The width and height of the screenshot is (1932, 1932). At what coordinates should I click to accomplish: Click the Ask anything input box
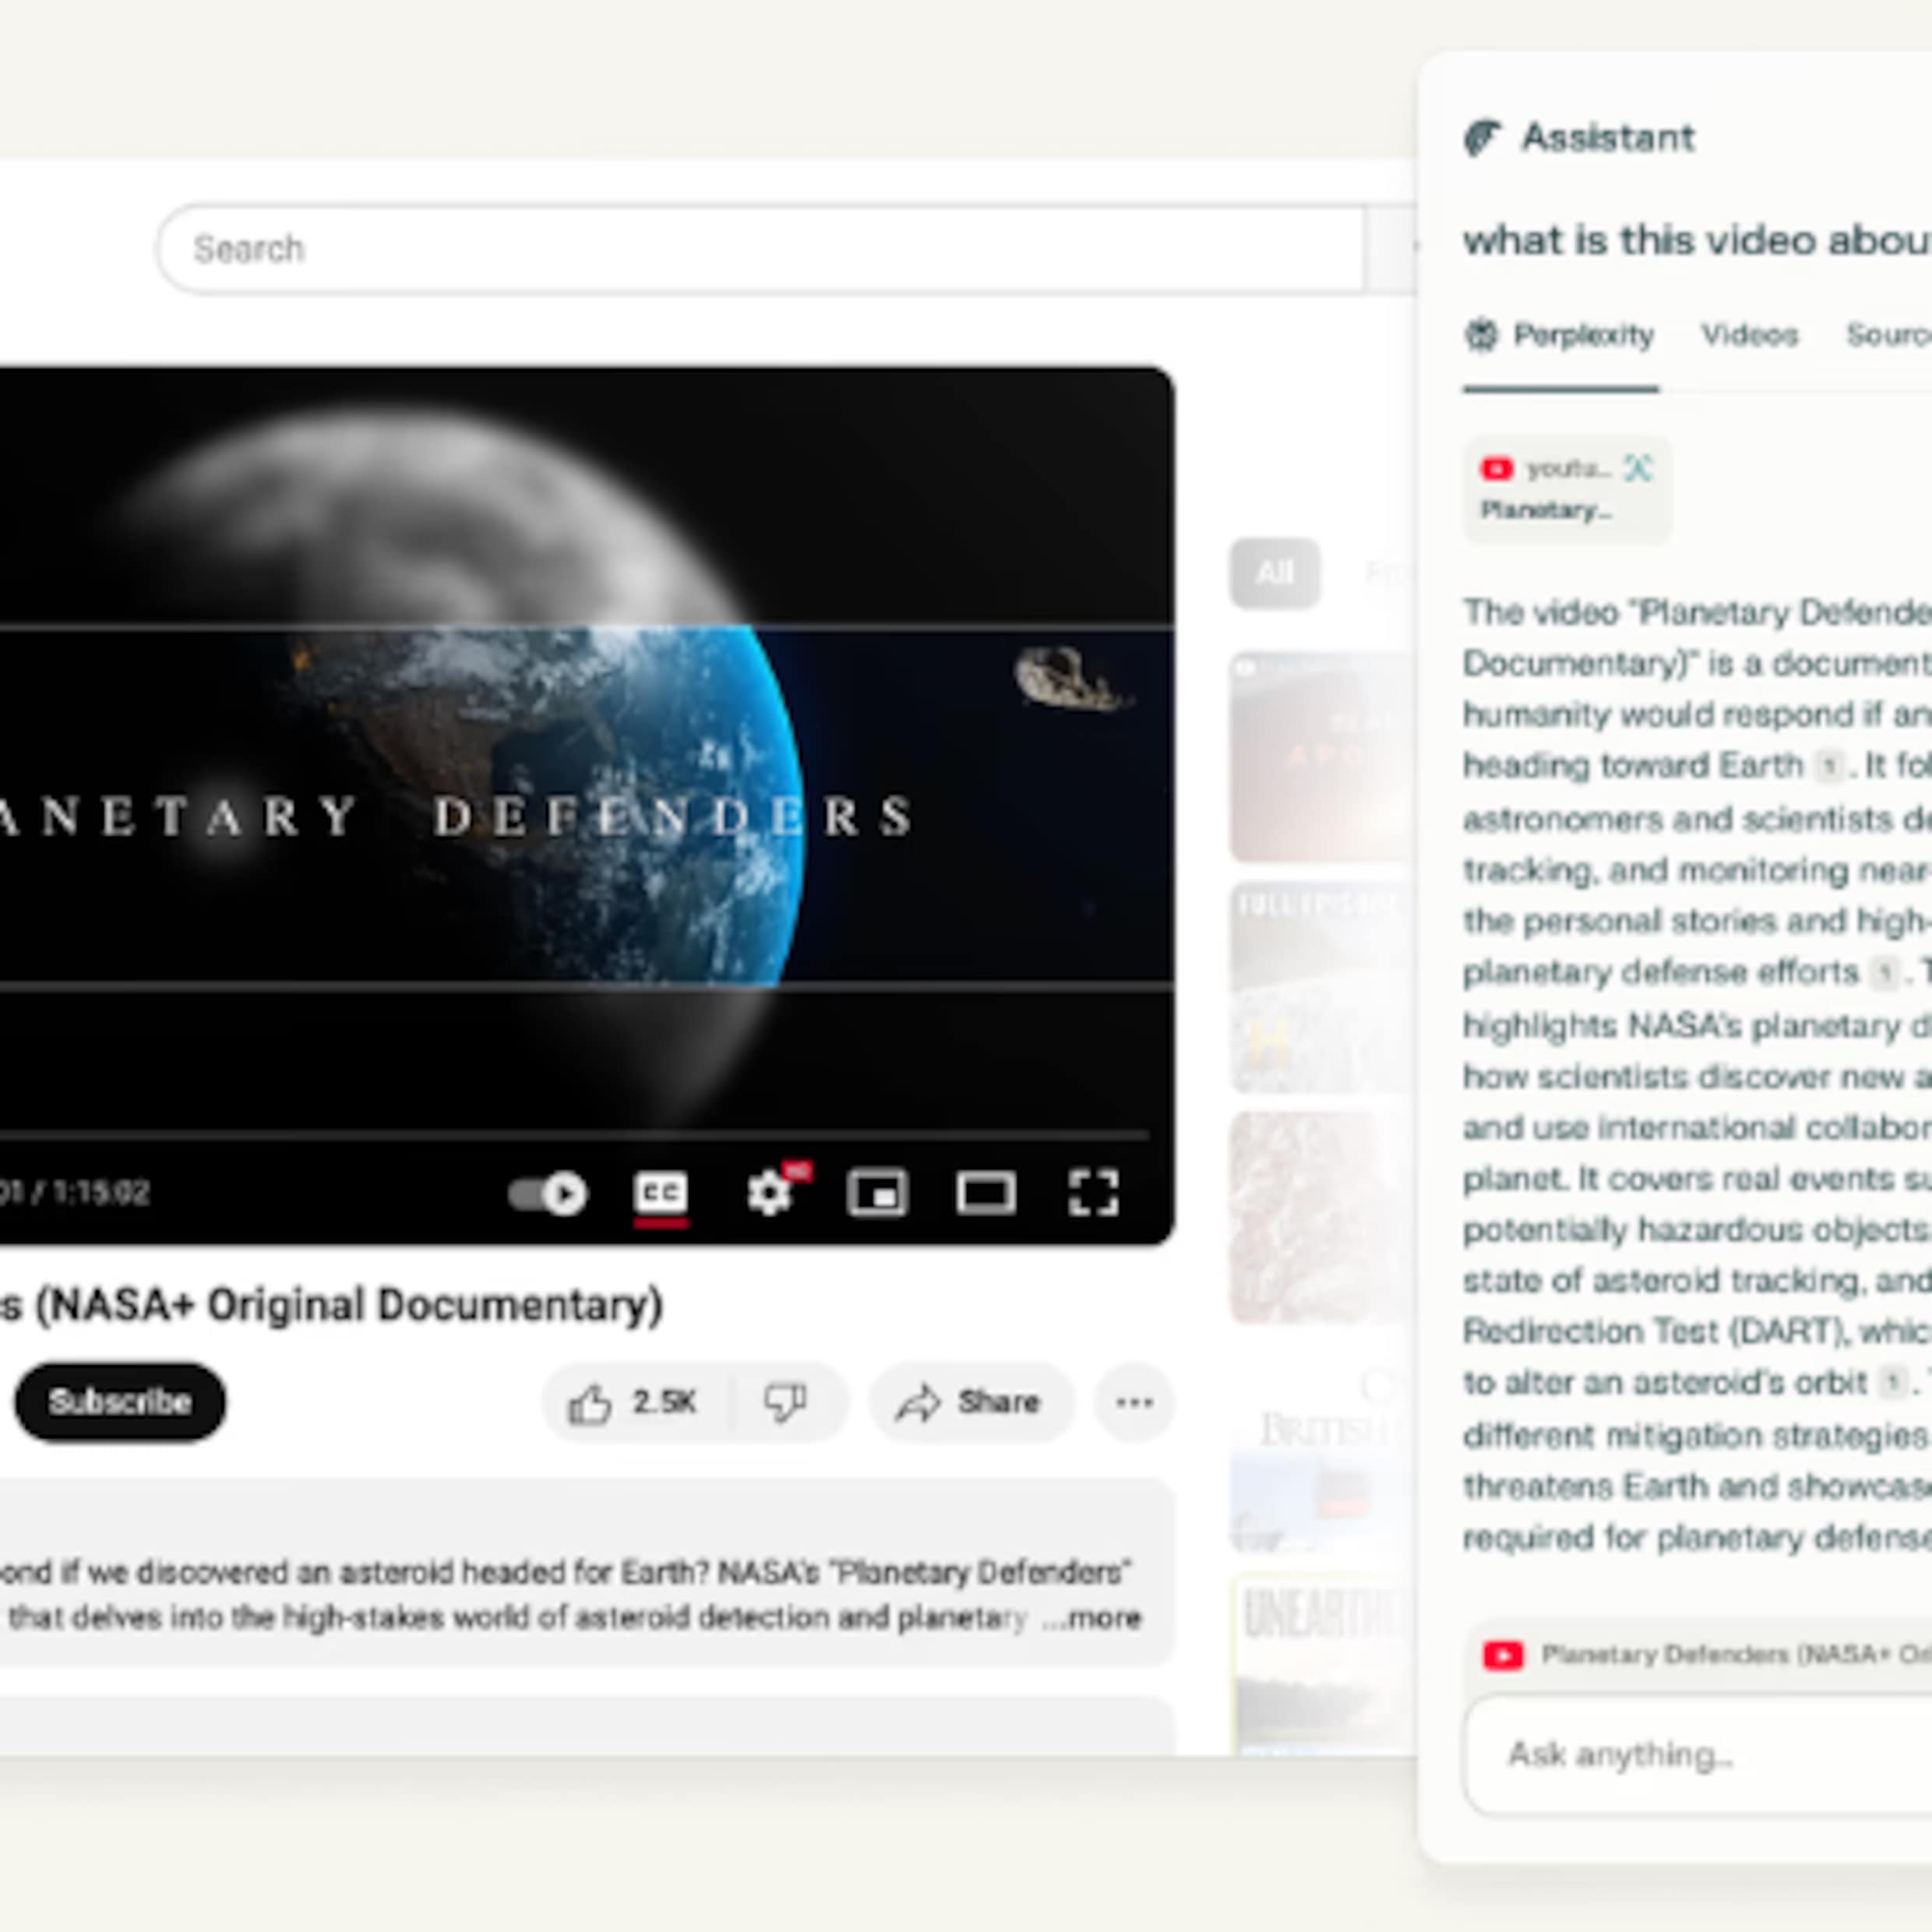click(x=1700, y=1754)
